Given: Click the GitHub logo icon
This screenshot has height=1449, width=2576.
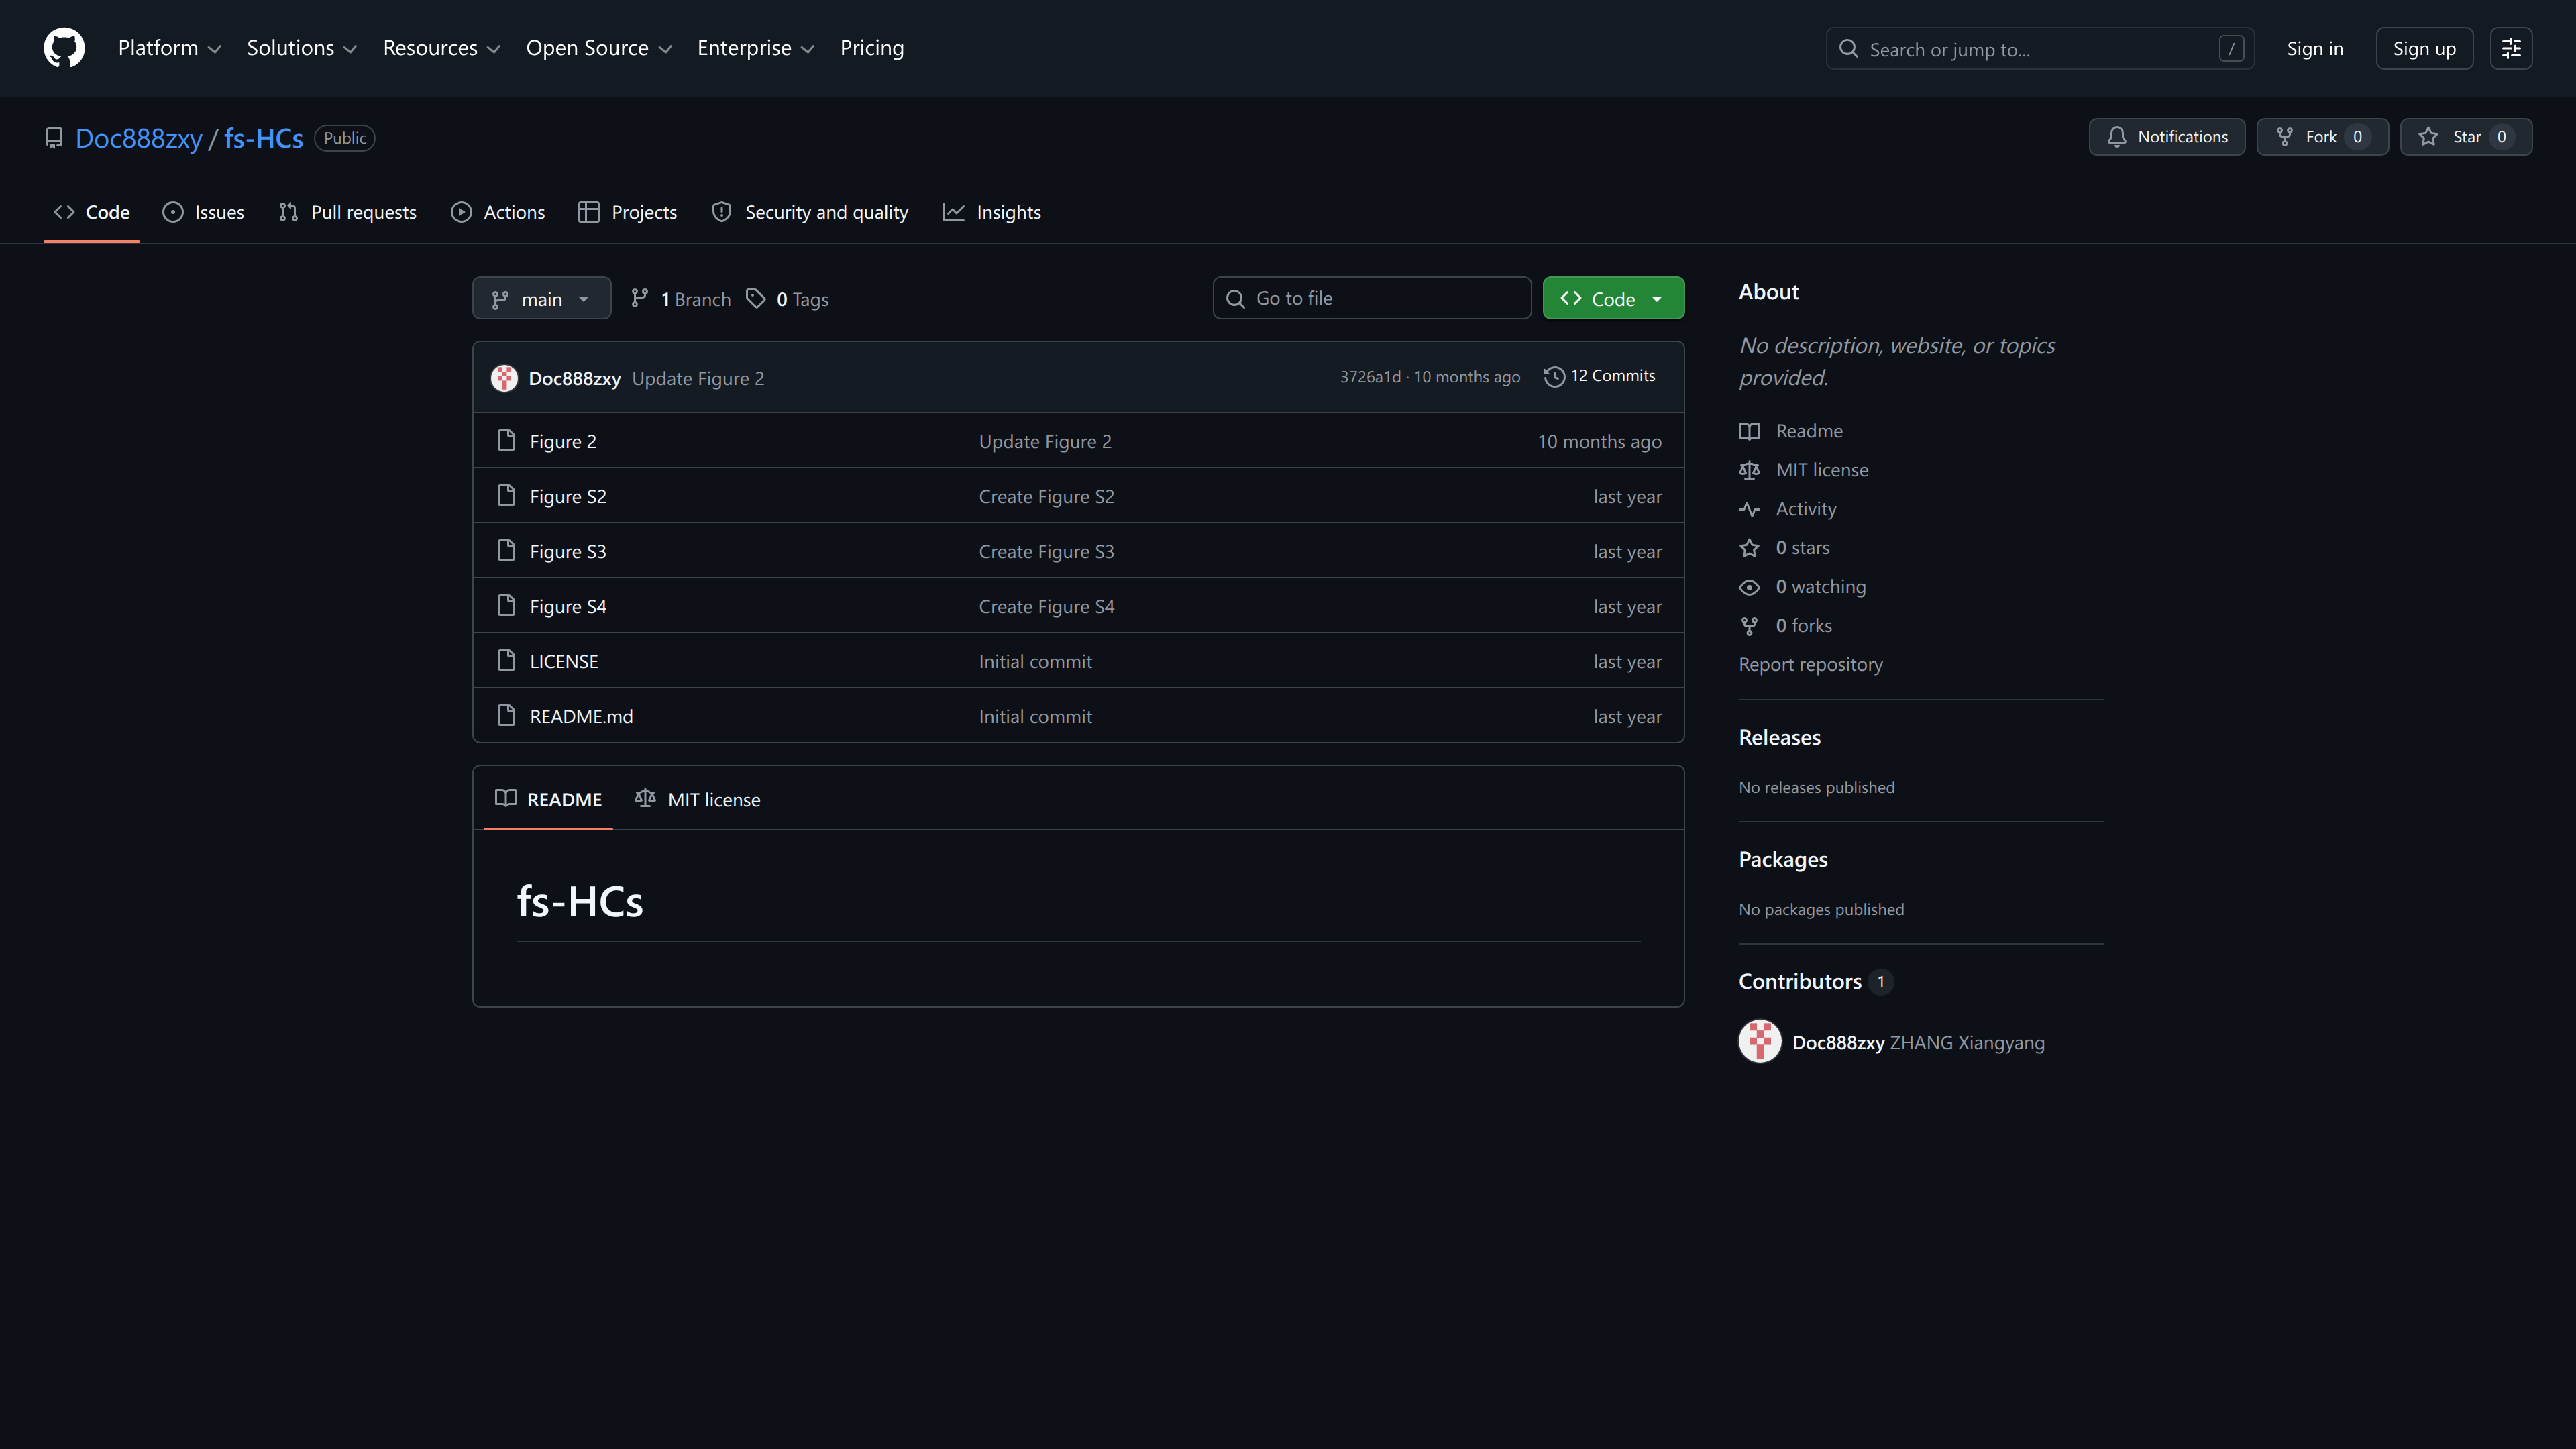Looking at the screenshot, I should coord(64,48).
